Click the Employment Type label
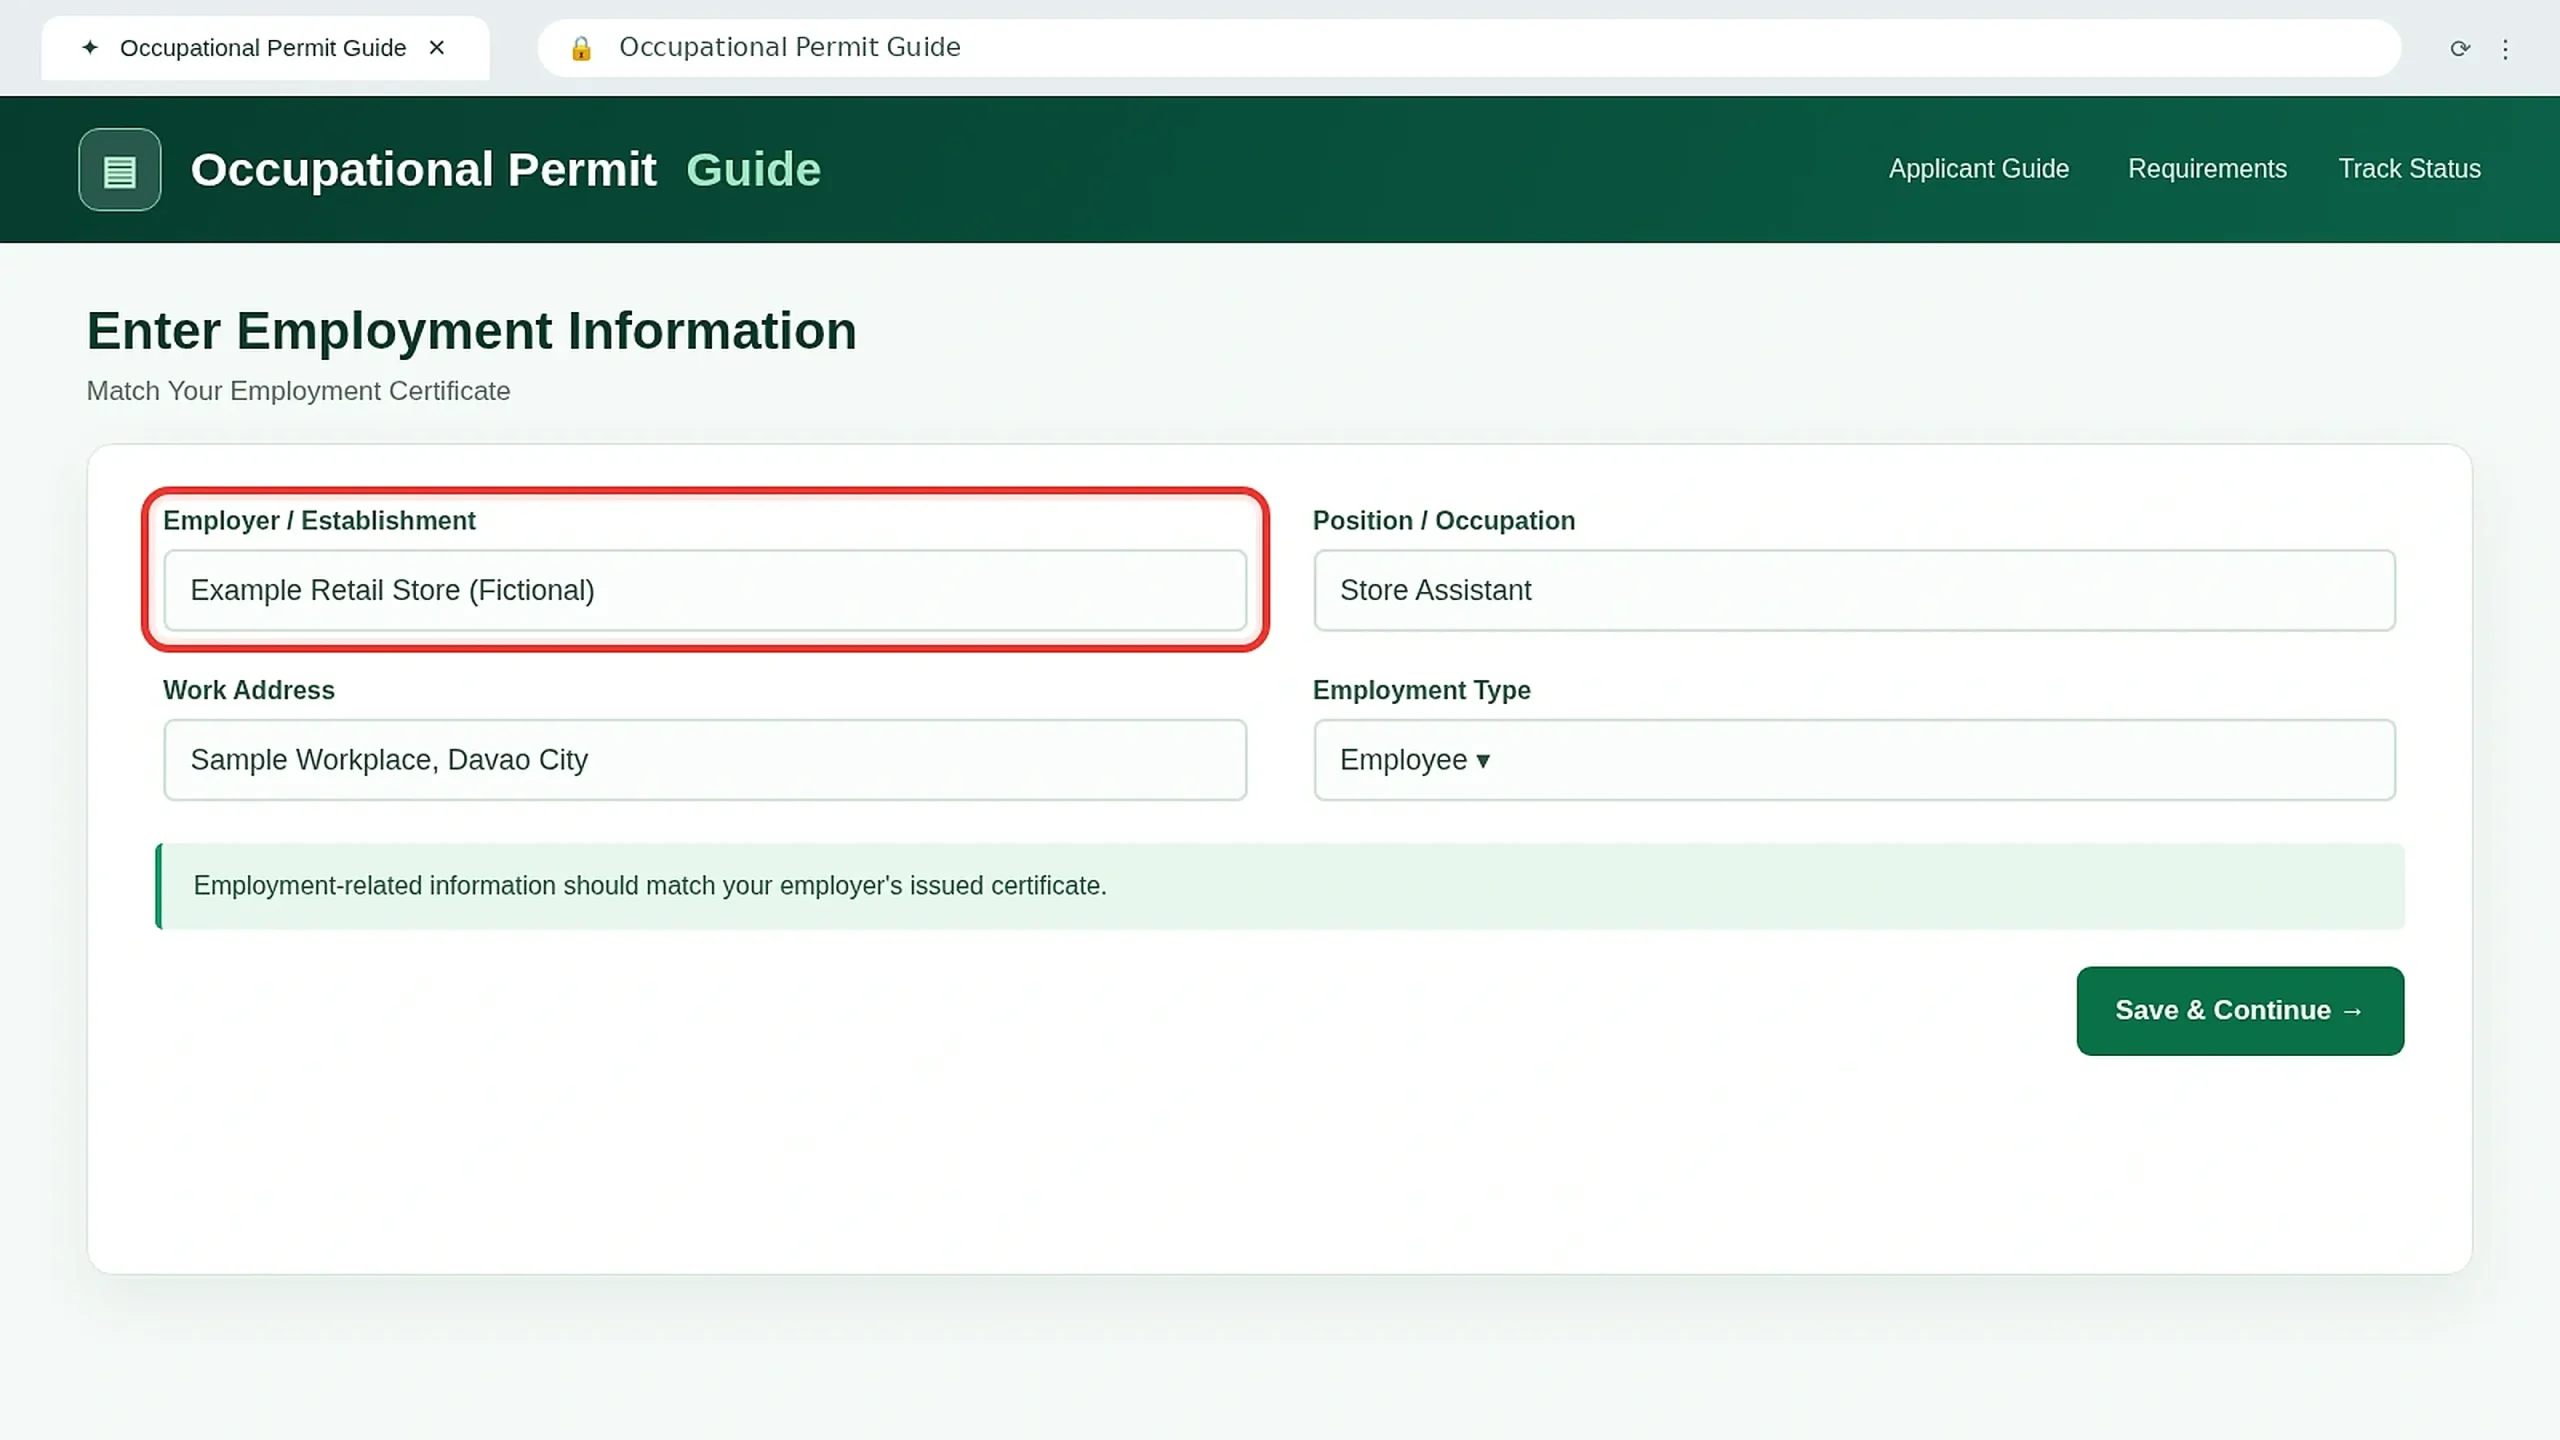 (1421, 691)
